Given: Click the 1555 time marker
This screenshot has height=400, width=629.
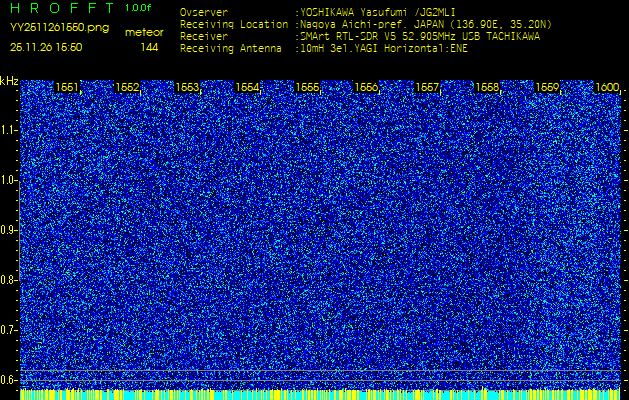Looking at the screenshot, I should tap(307, 87).
